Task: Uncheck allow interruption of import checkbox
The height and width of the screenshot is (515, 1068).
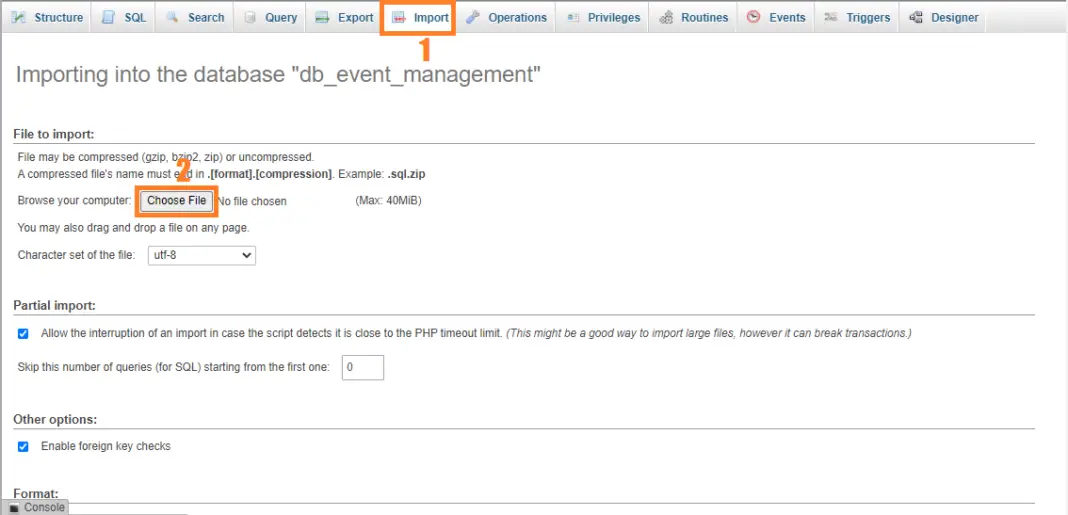Action: pos(23,333)
